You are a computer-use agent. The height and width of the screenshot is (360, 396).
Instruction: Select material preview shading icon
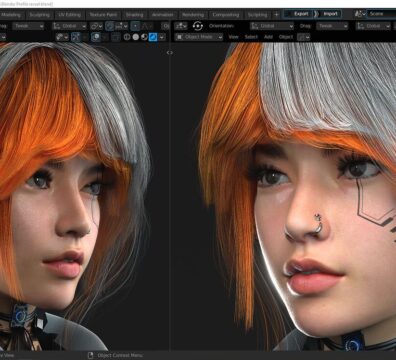144,37
